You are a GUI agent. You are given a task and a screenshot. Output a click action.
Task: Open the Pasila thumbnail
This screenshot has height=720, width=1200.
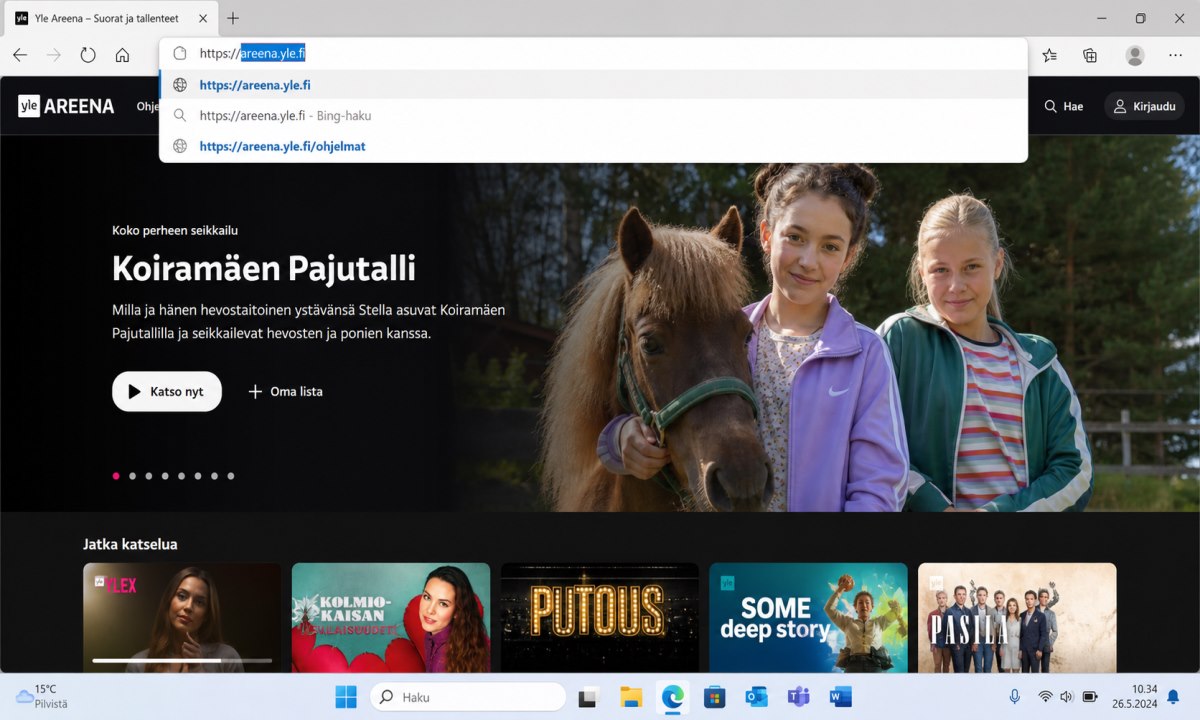click(x=1017, y=617)
